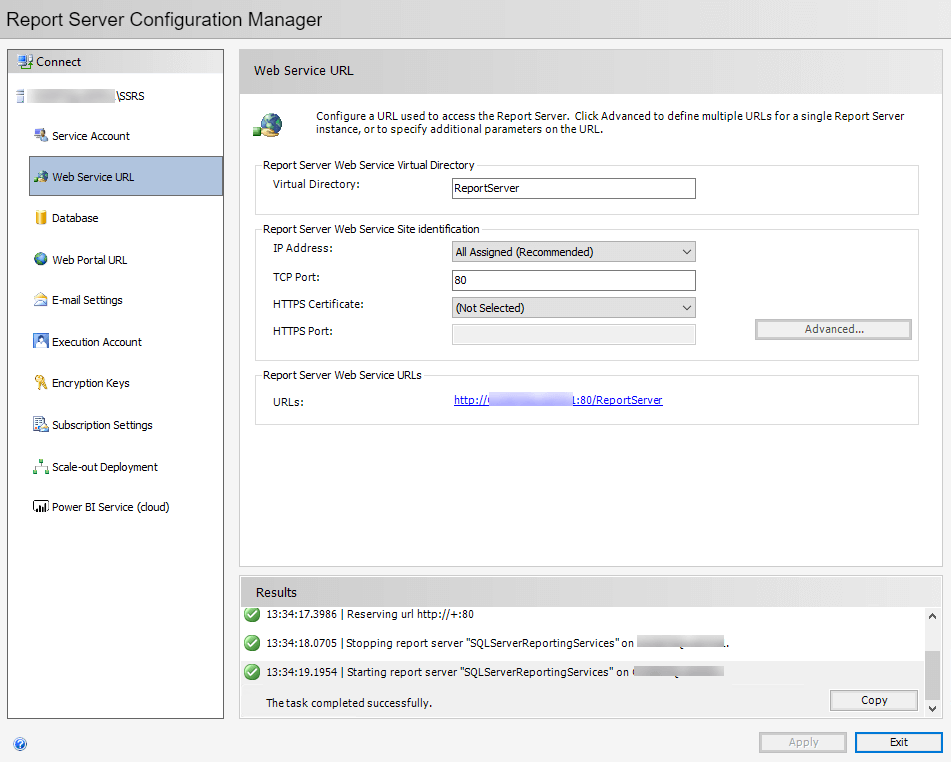
Task: Open Scale-out Deployment network icon
Action: (40, 467)
